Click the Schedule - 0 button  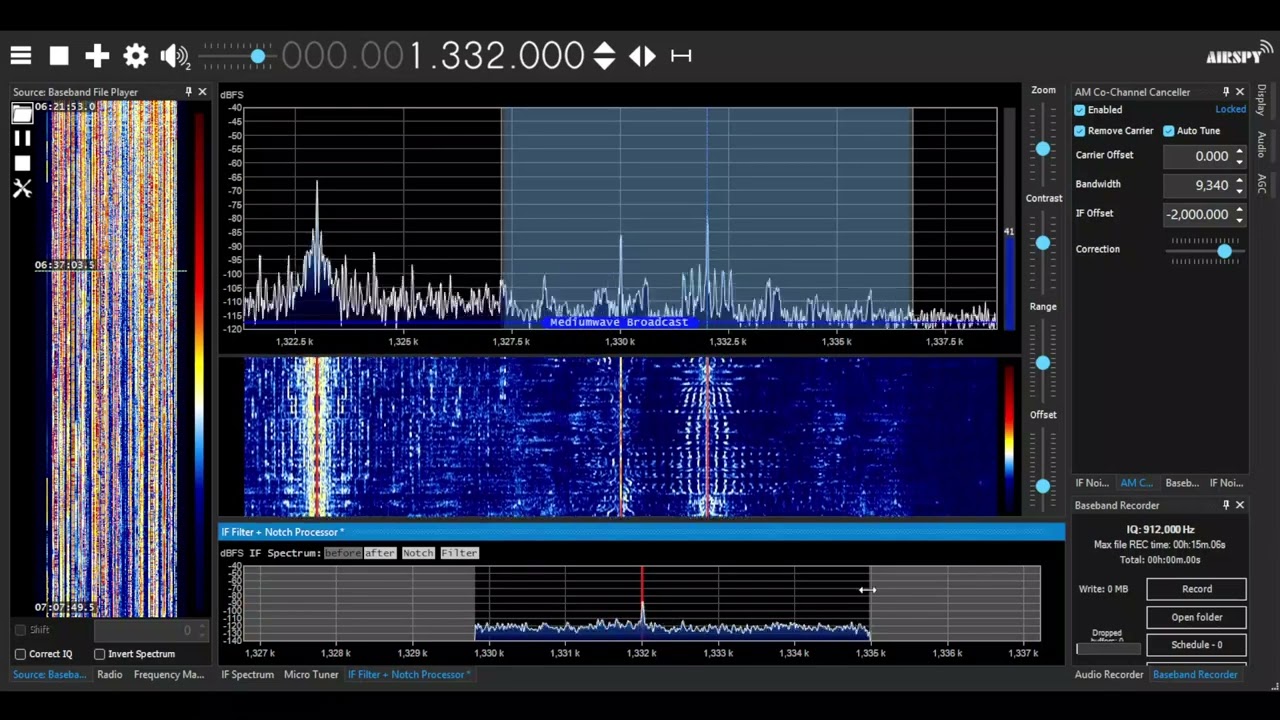click(1196, 645)
